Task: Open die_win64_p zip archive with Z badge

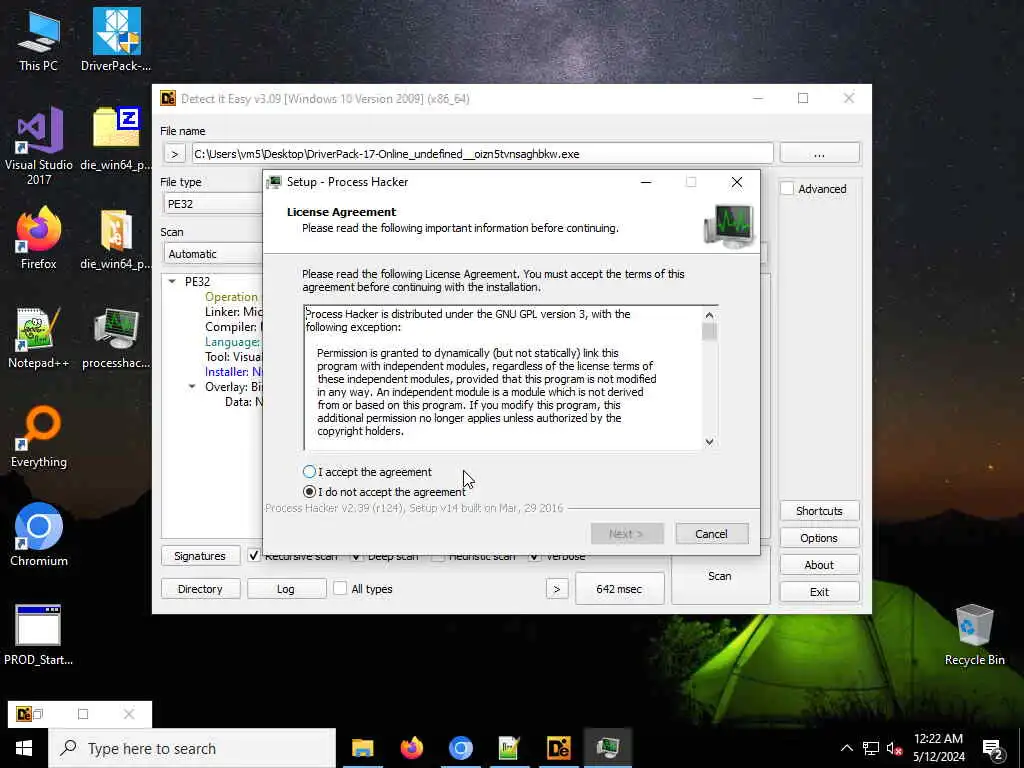Action: [x=116, y=139]
